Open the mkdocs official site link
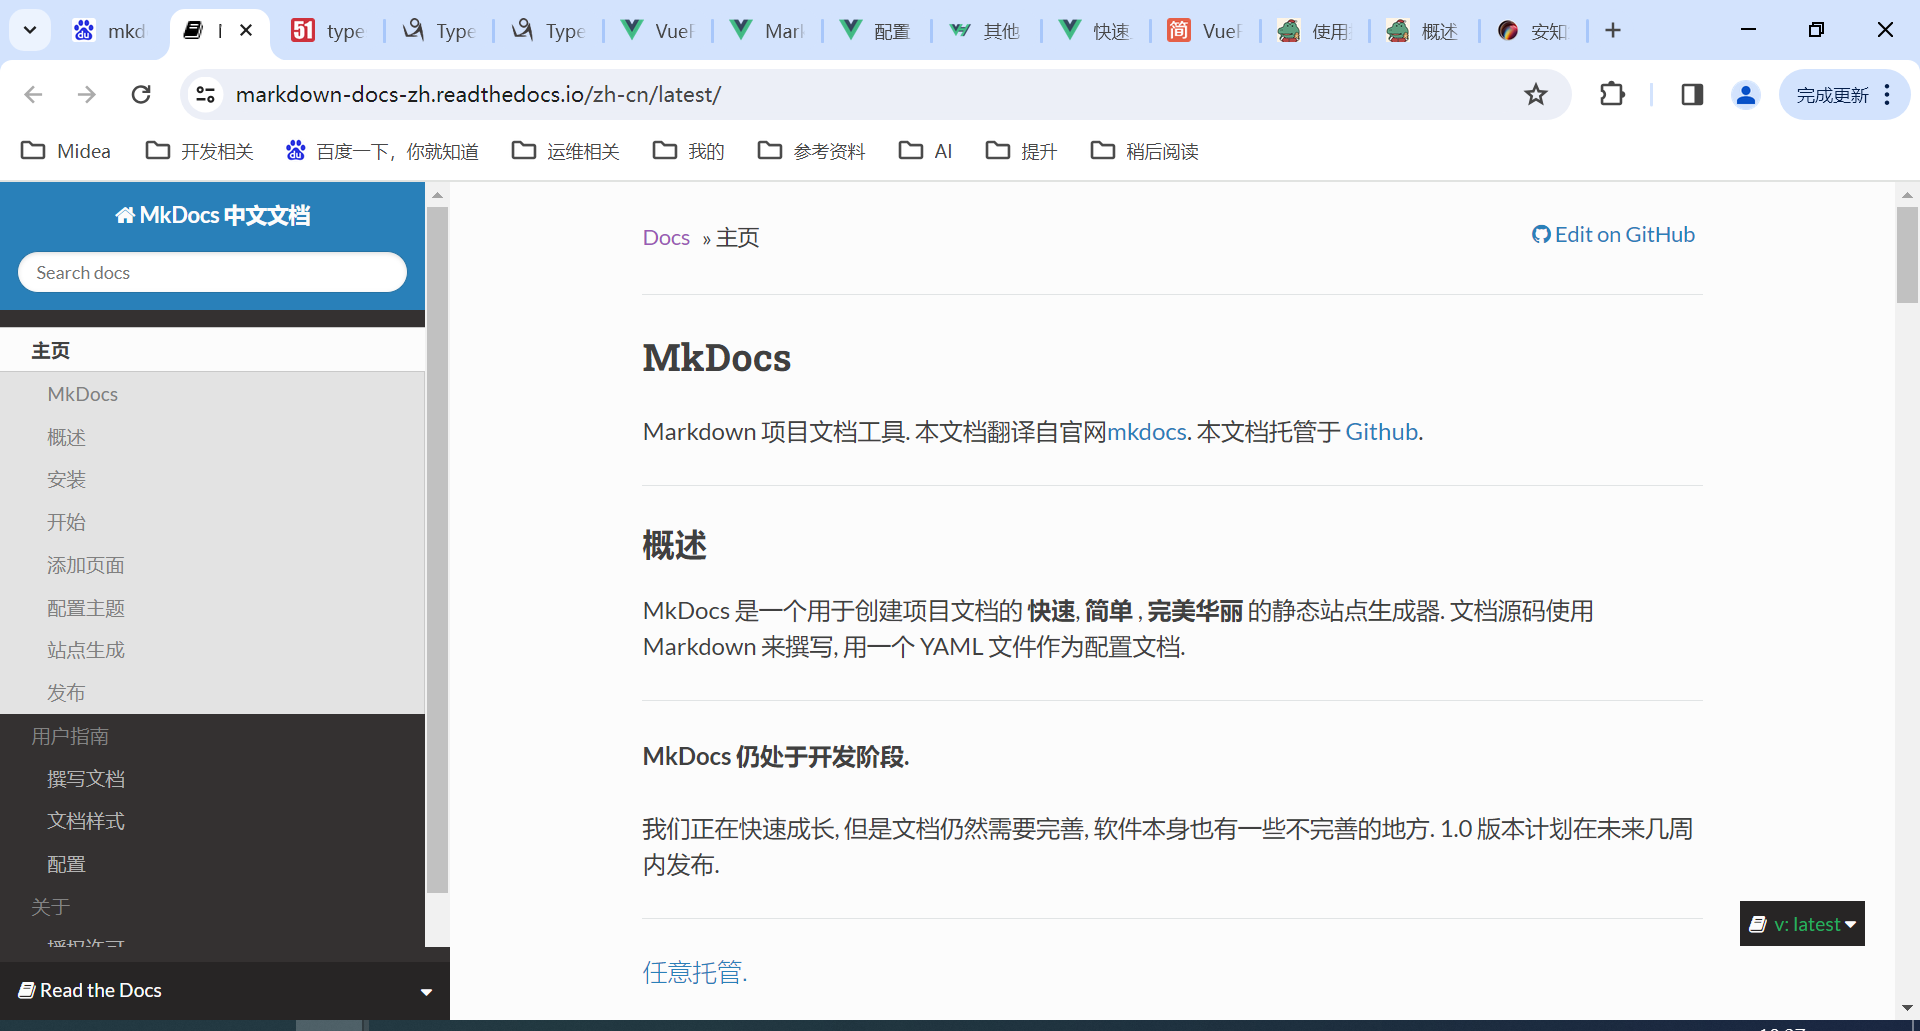The height and width of the screenshot is (1031, 1920). [x=1146, y=431]
